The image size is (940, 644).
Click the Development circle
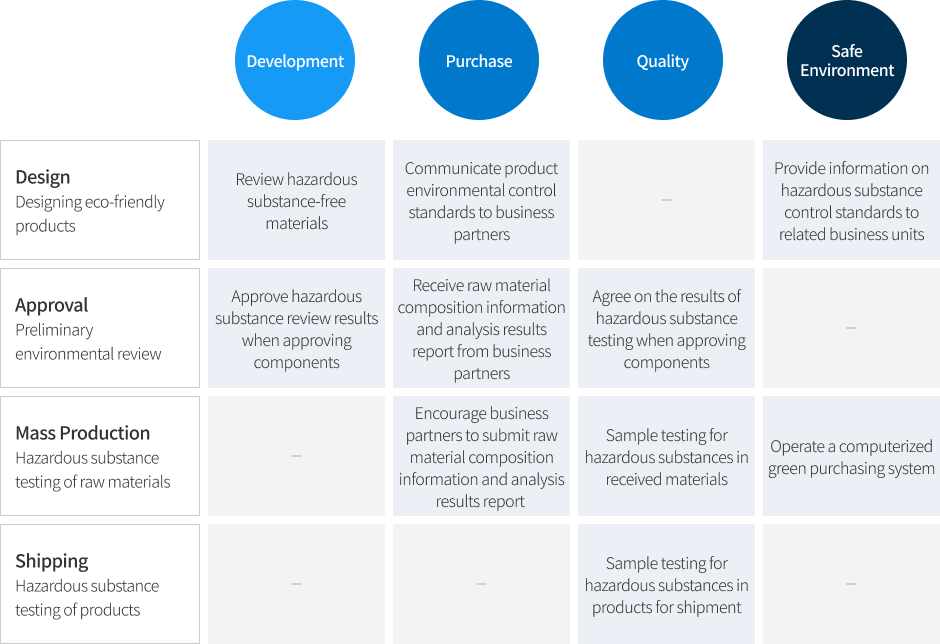(x=295, y=60)
